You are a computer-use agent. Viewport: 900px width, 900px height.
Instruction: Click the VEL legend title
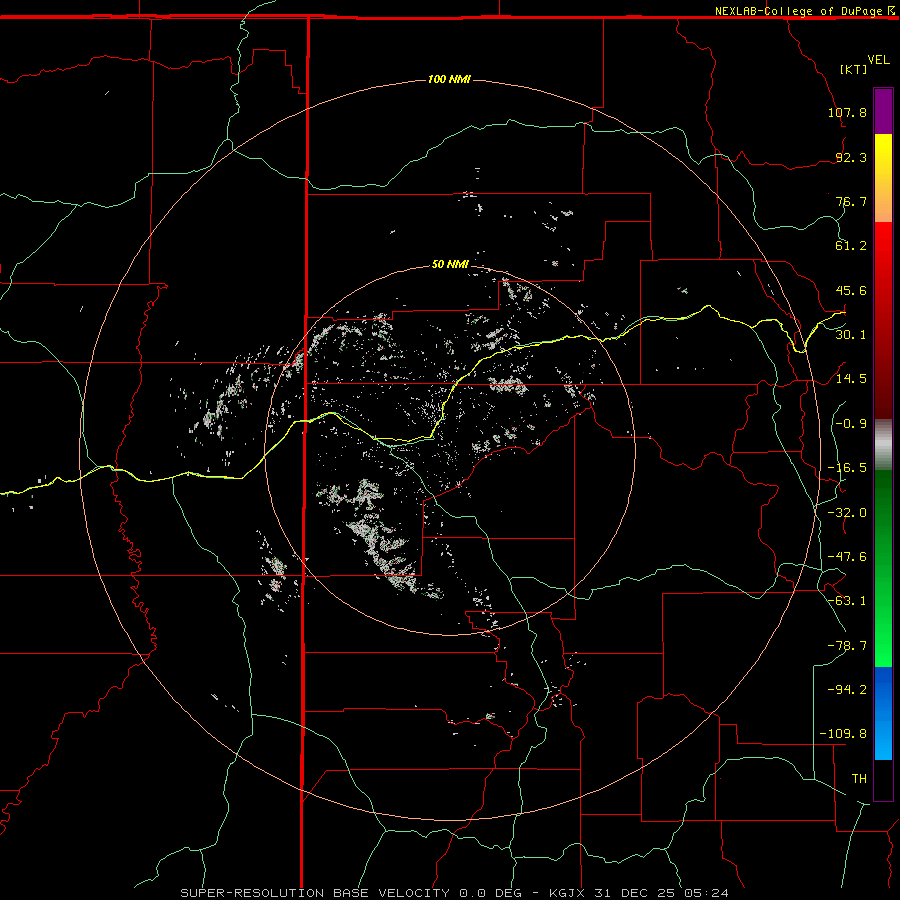pyautogui.click(x=878, y=60)
